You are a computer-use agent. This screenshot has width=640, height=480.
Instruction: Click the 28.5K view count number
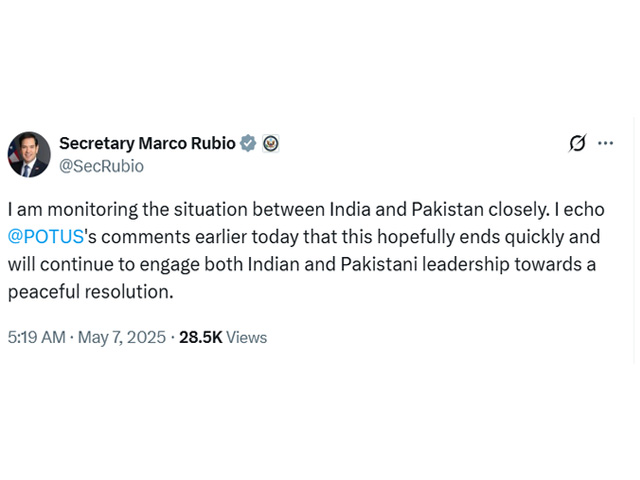(x=200, y=337)
